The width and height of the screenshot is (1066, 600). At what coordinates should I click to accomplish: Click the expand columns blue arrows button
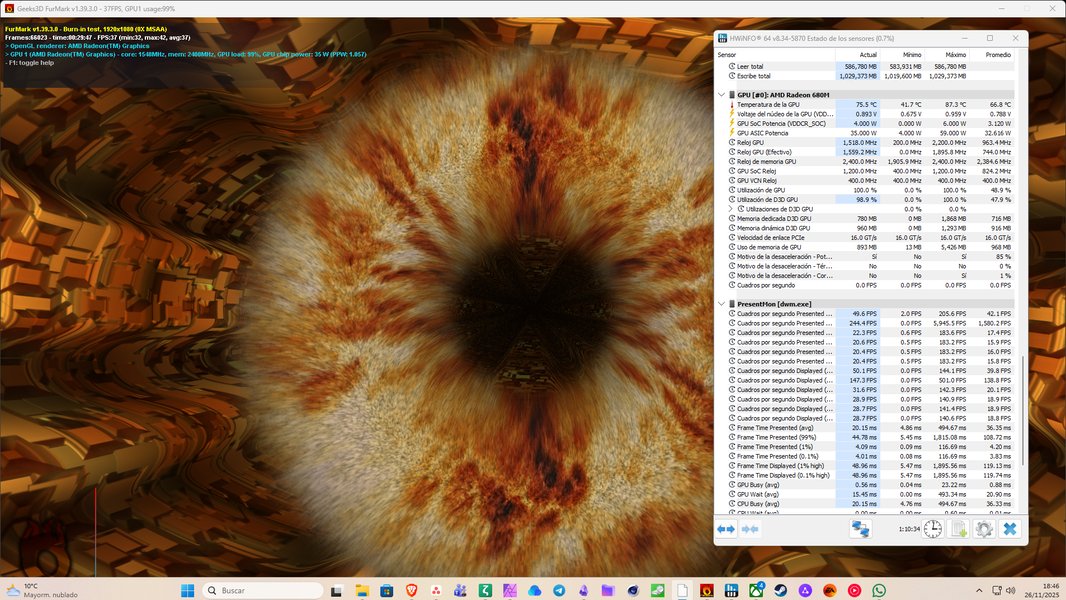point(726,529)
